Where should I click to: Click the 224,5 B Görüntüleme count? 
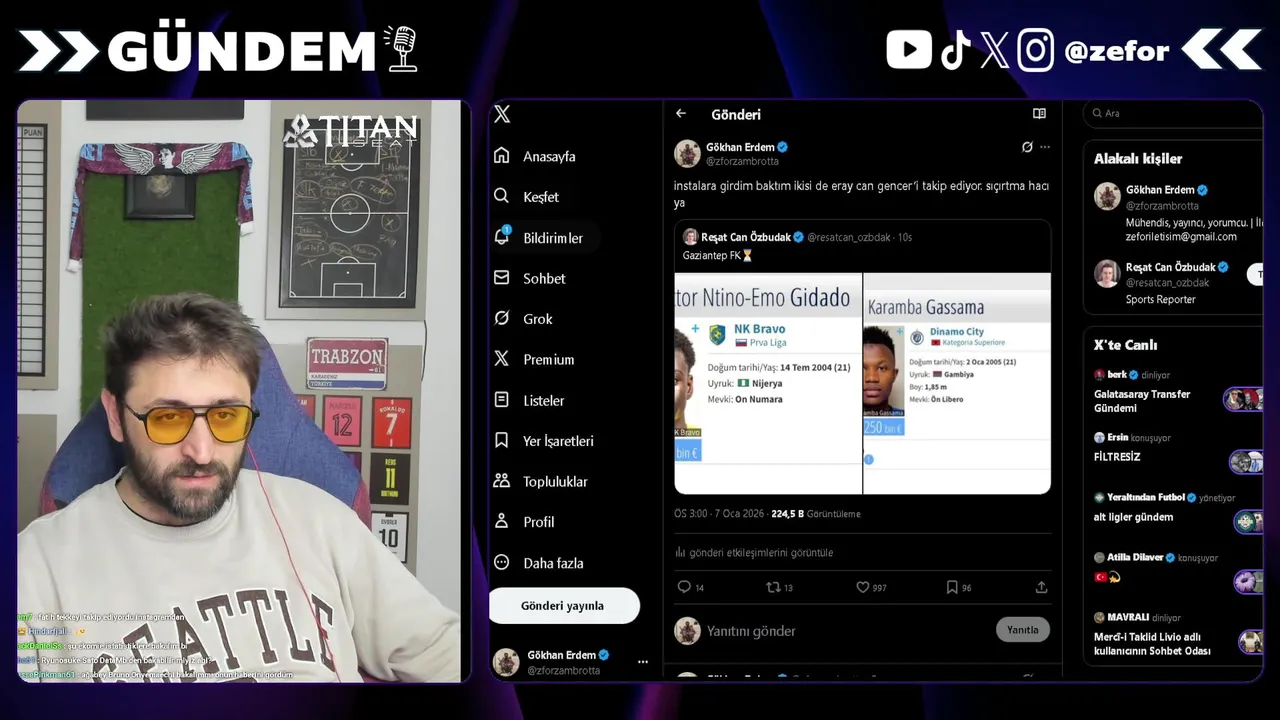pyautogui.click(x=815, y=514)
